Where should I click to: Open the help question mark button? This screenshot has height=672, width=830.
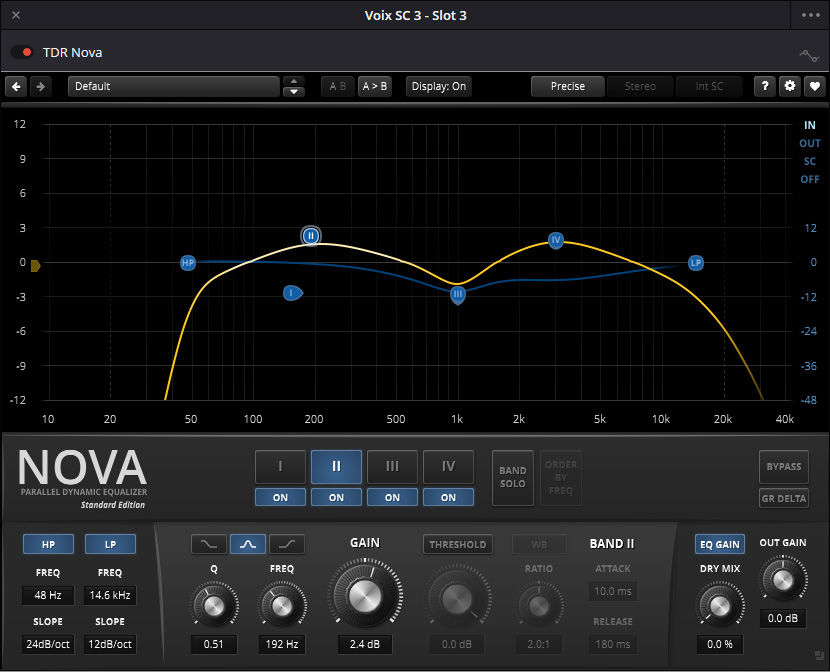pos(765,86)
